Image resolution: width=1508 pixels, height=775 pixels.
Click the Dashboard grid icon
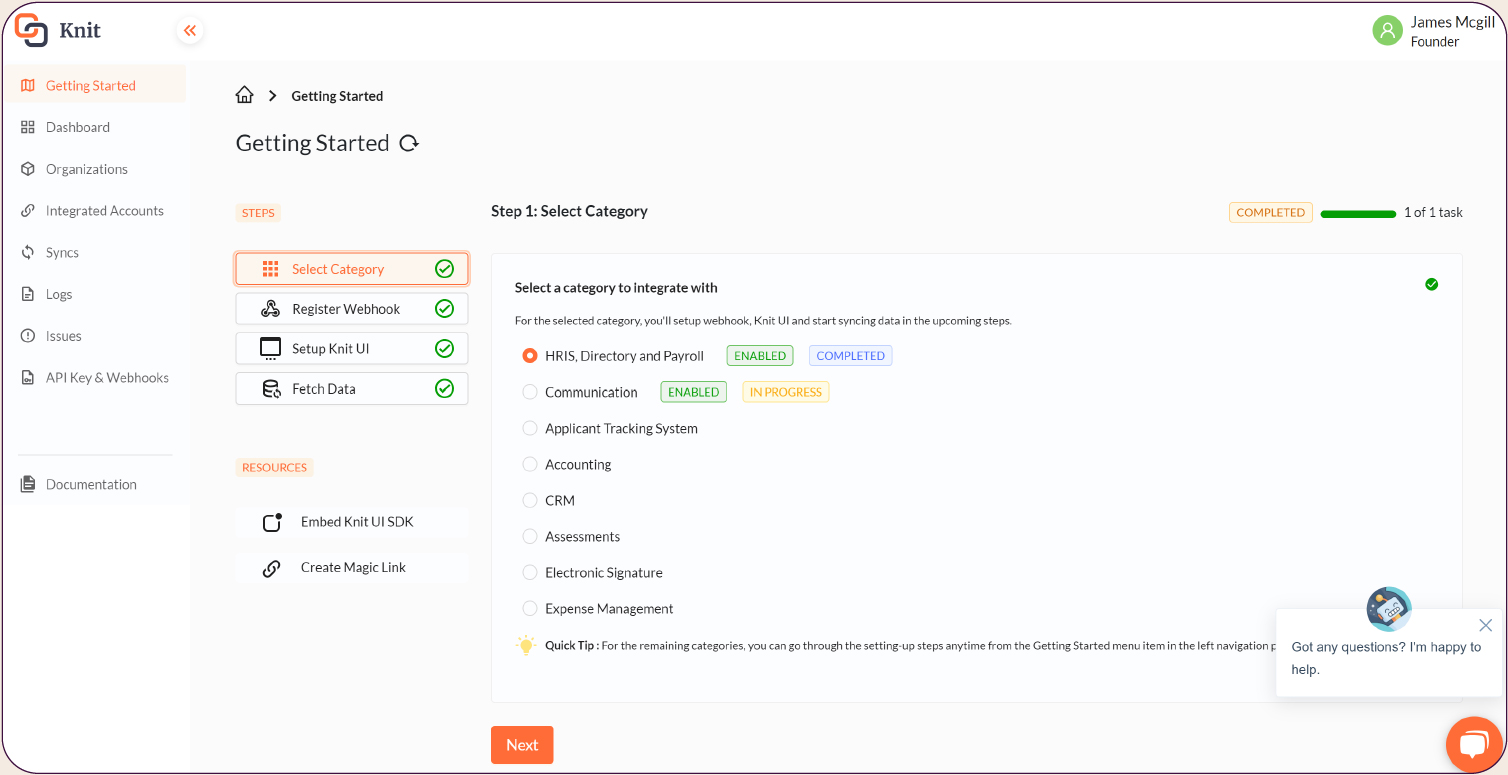28,128
